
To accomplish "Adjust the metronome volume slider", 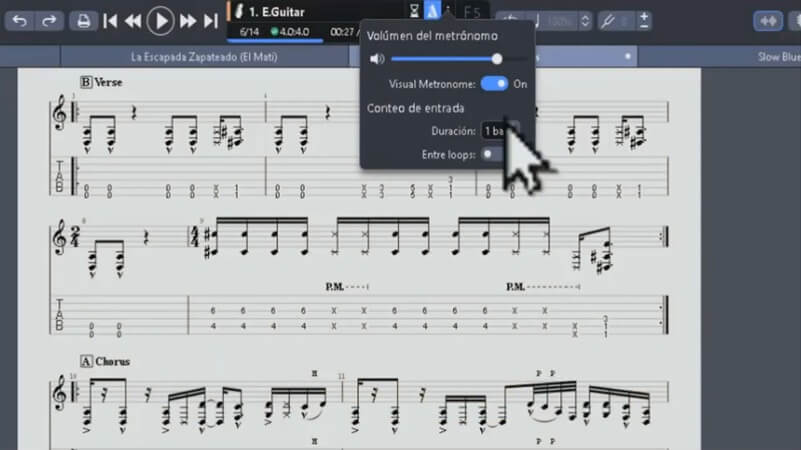I will (457, 59).
